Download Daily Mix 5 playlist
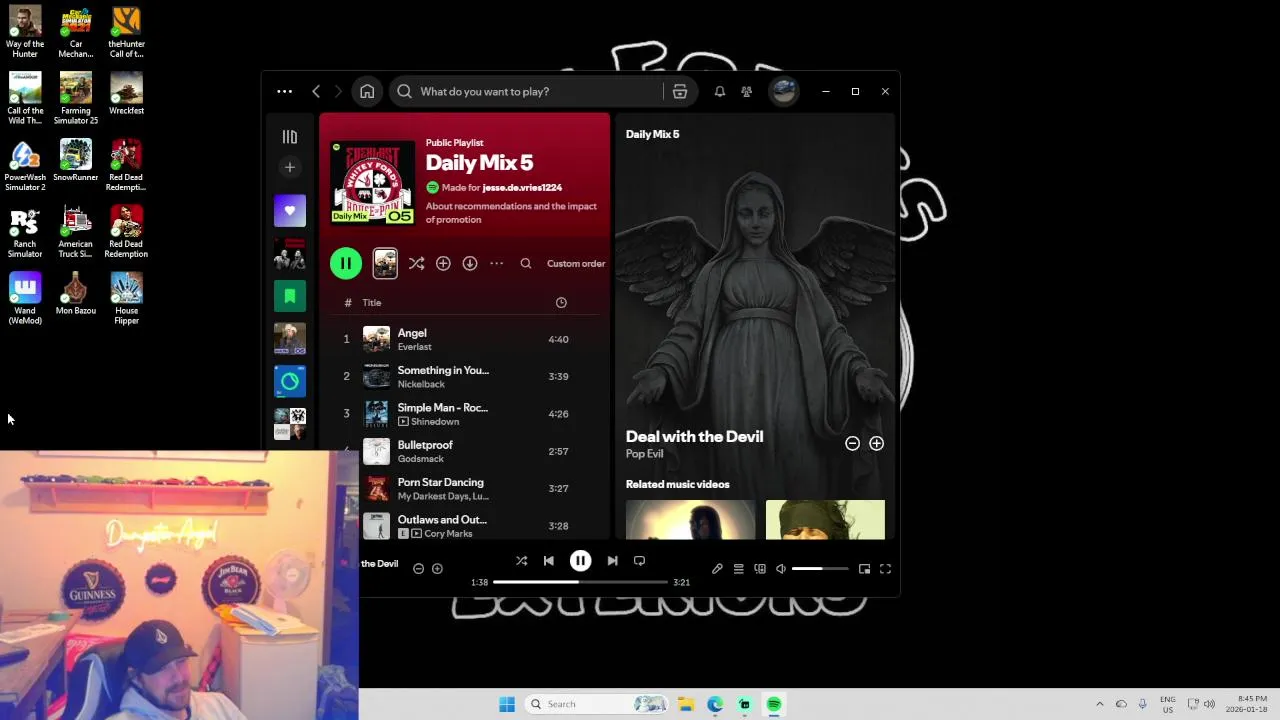This screenshot has height=720, width=1280. pos(470,263)
